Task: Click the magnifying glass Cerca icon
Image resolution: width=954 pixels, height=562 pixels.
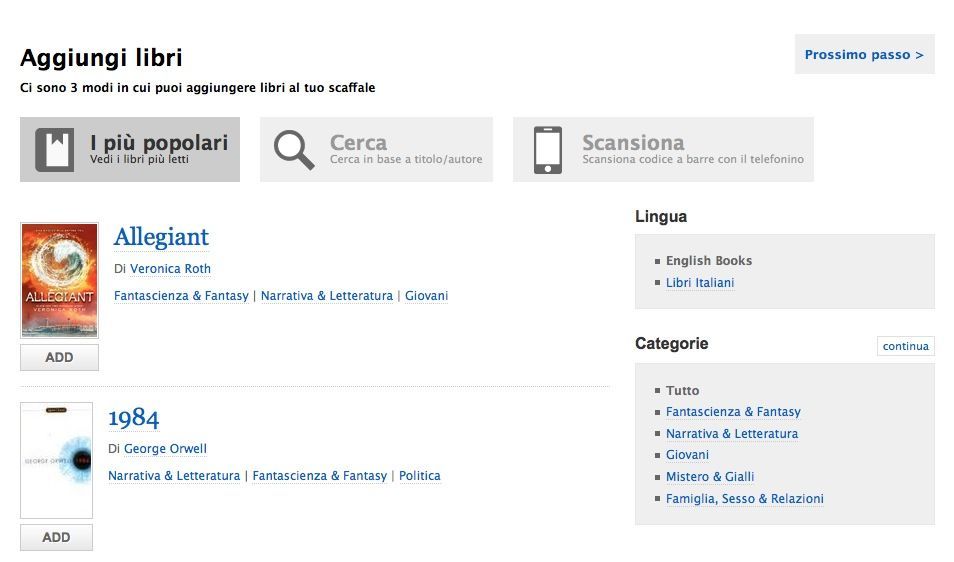Action: (x=294, y=150)
